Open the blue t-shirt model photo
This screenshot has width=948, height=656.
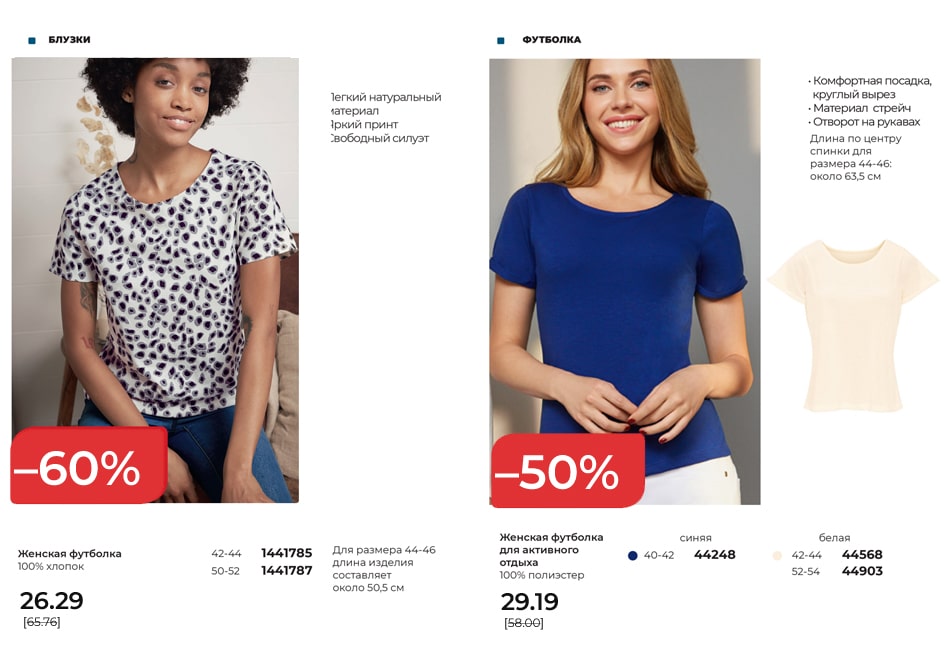tap(625, 281)
